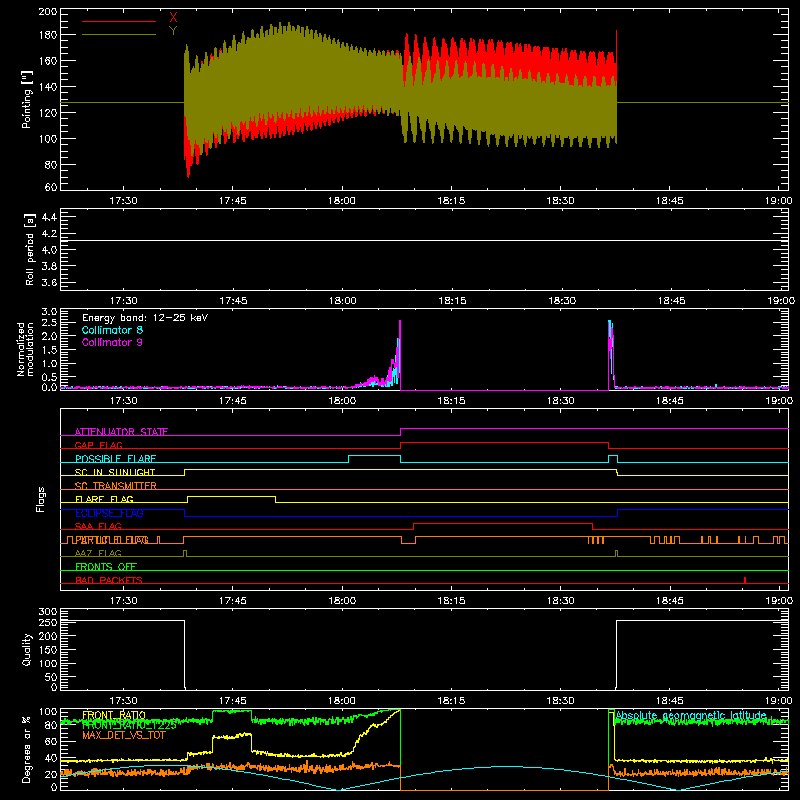This screenshot has height=800, width=800.
Task: Click the 250 value on the Quality axis
Action: pos(48,622)
